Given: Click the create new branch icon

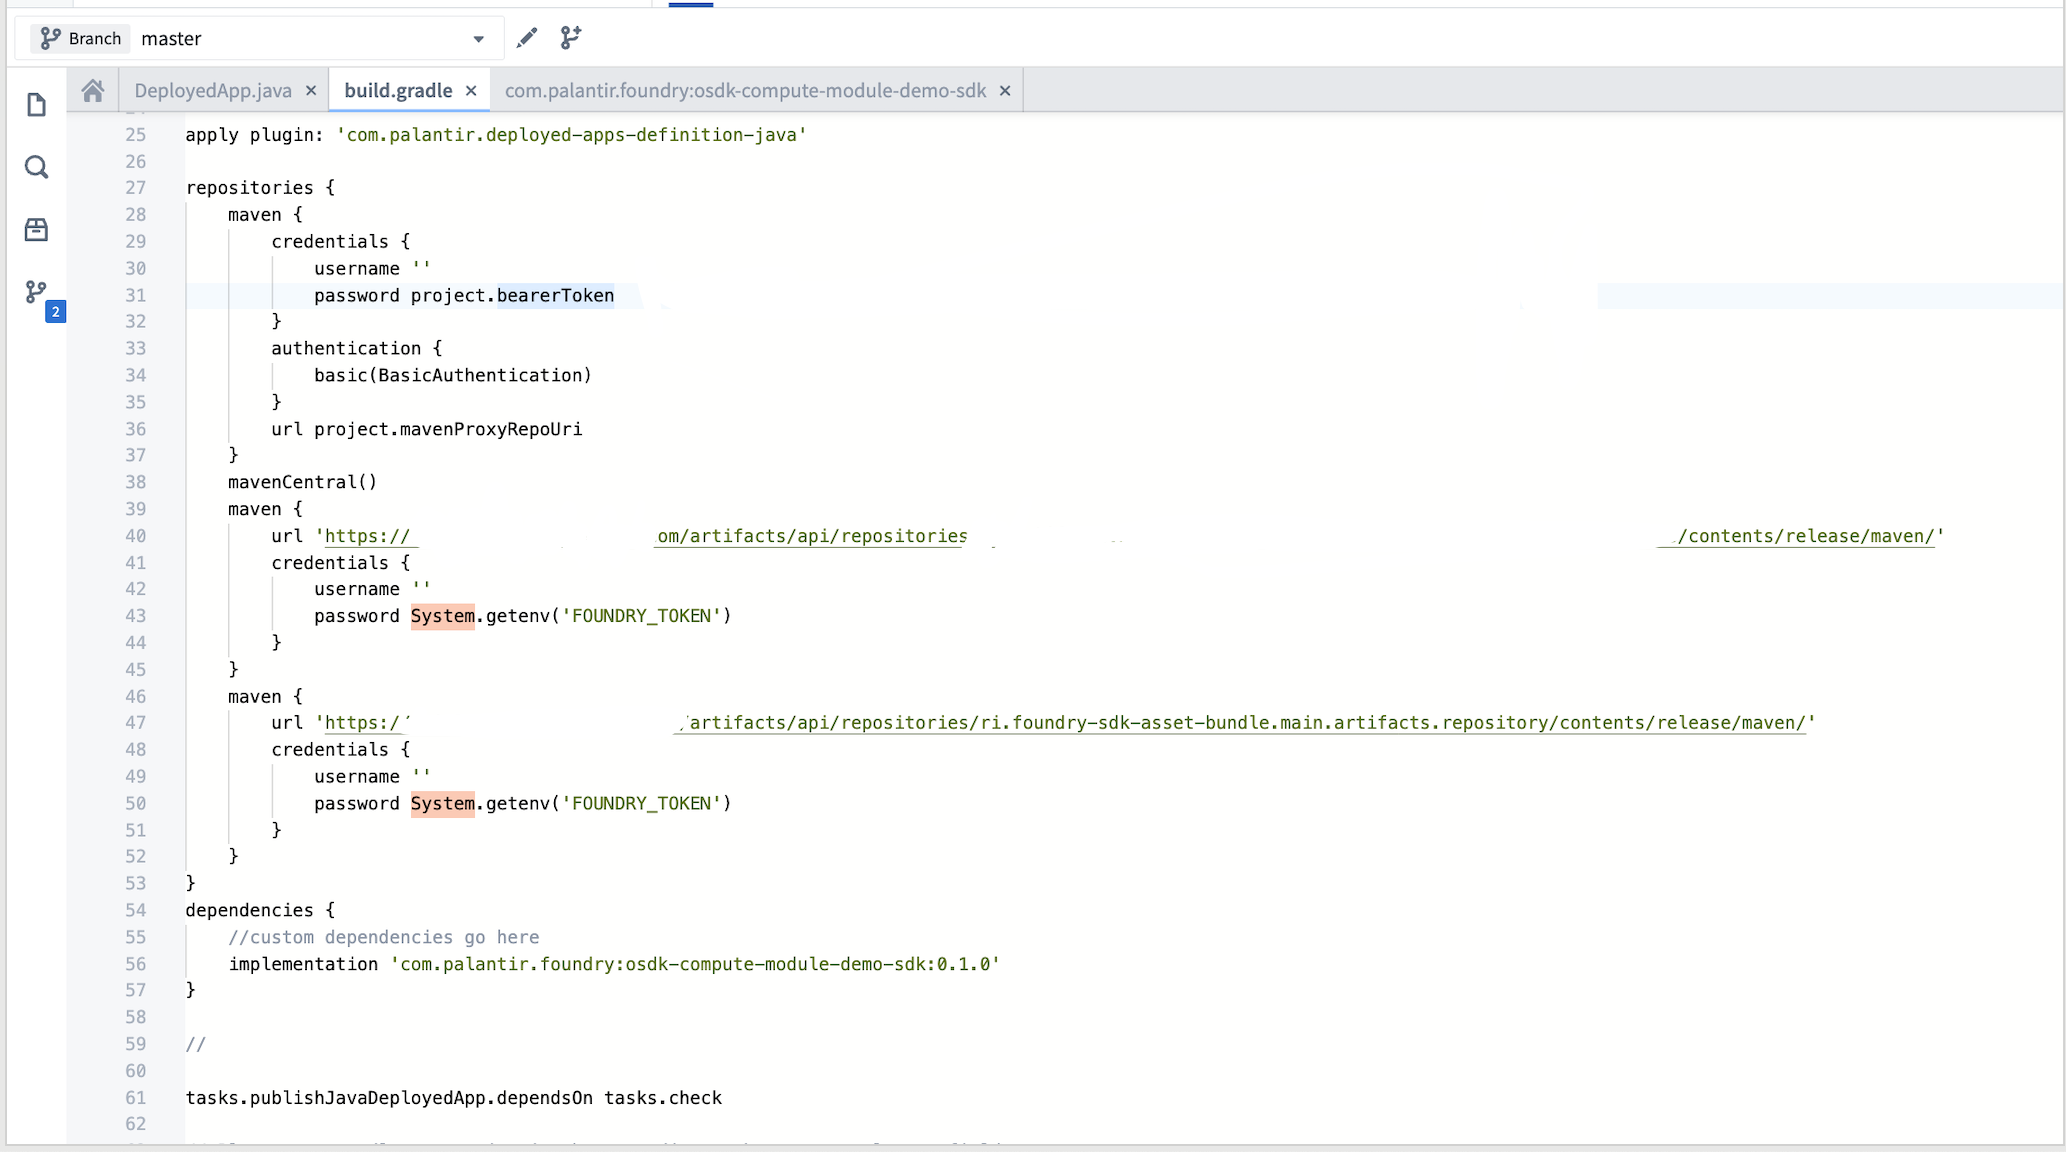Looking at the screenshot, I should click(570, 38).
